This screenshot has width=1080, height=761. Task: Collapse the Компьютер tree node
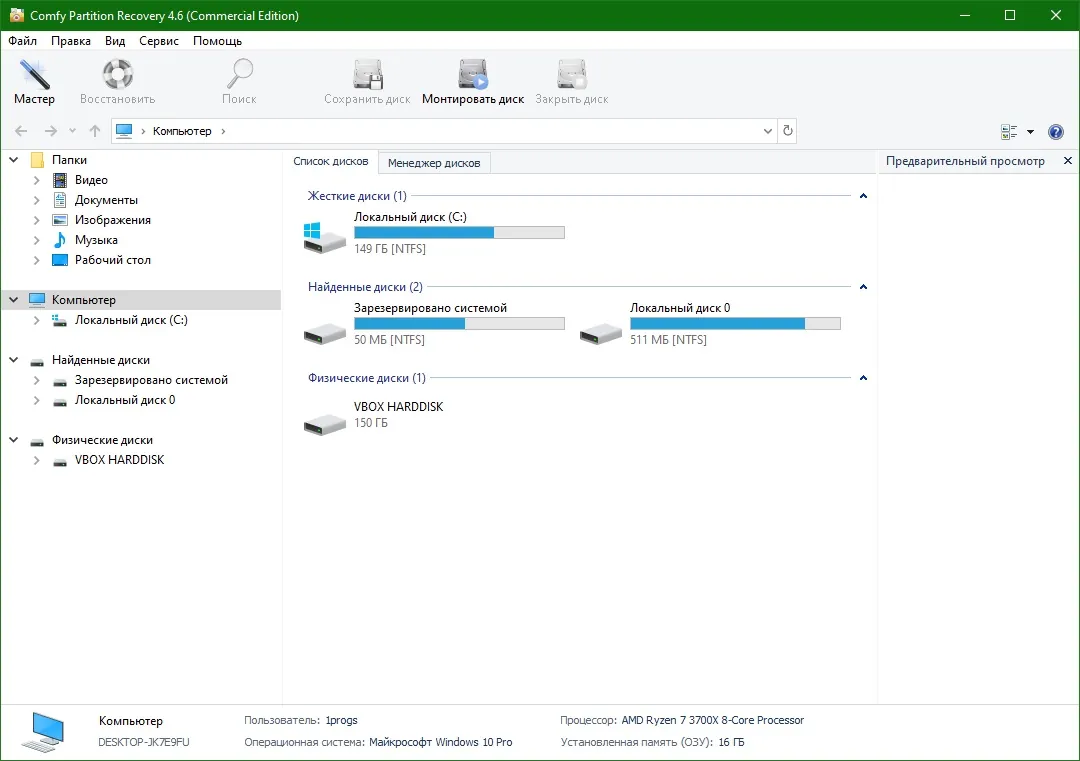point(14,300)
